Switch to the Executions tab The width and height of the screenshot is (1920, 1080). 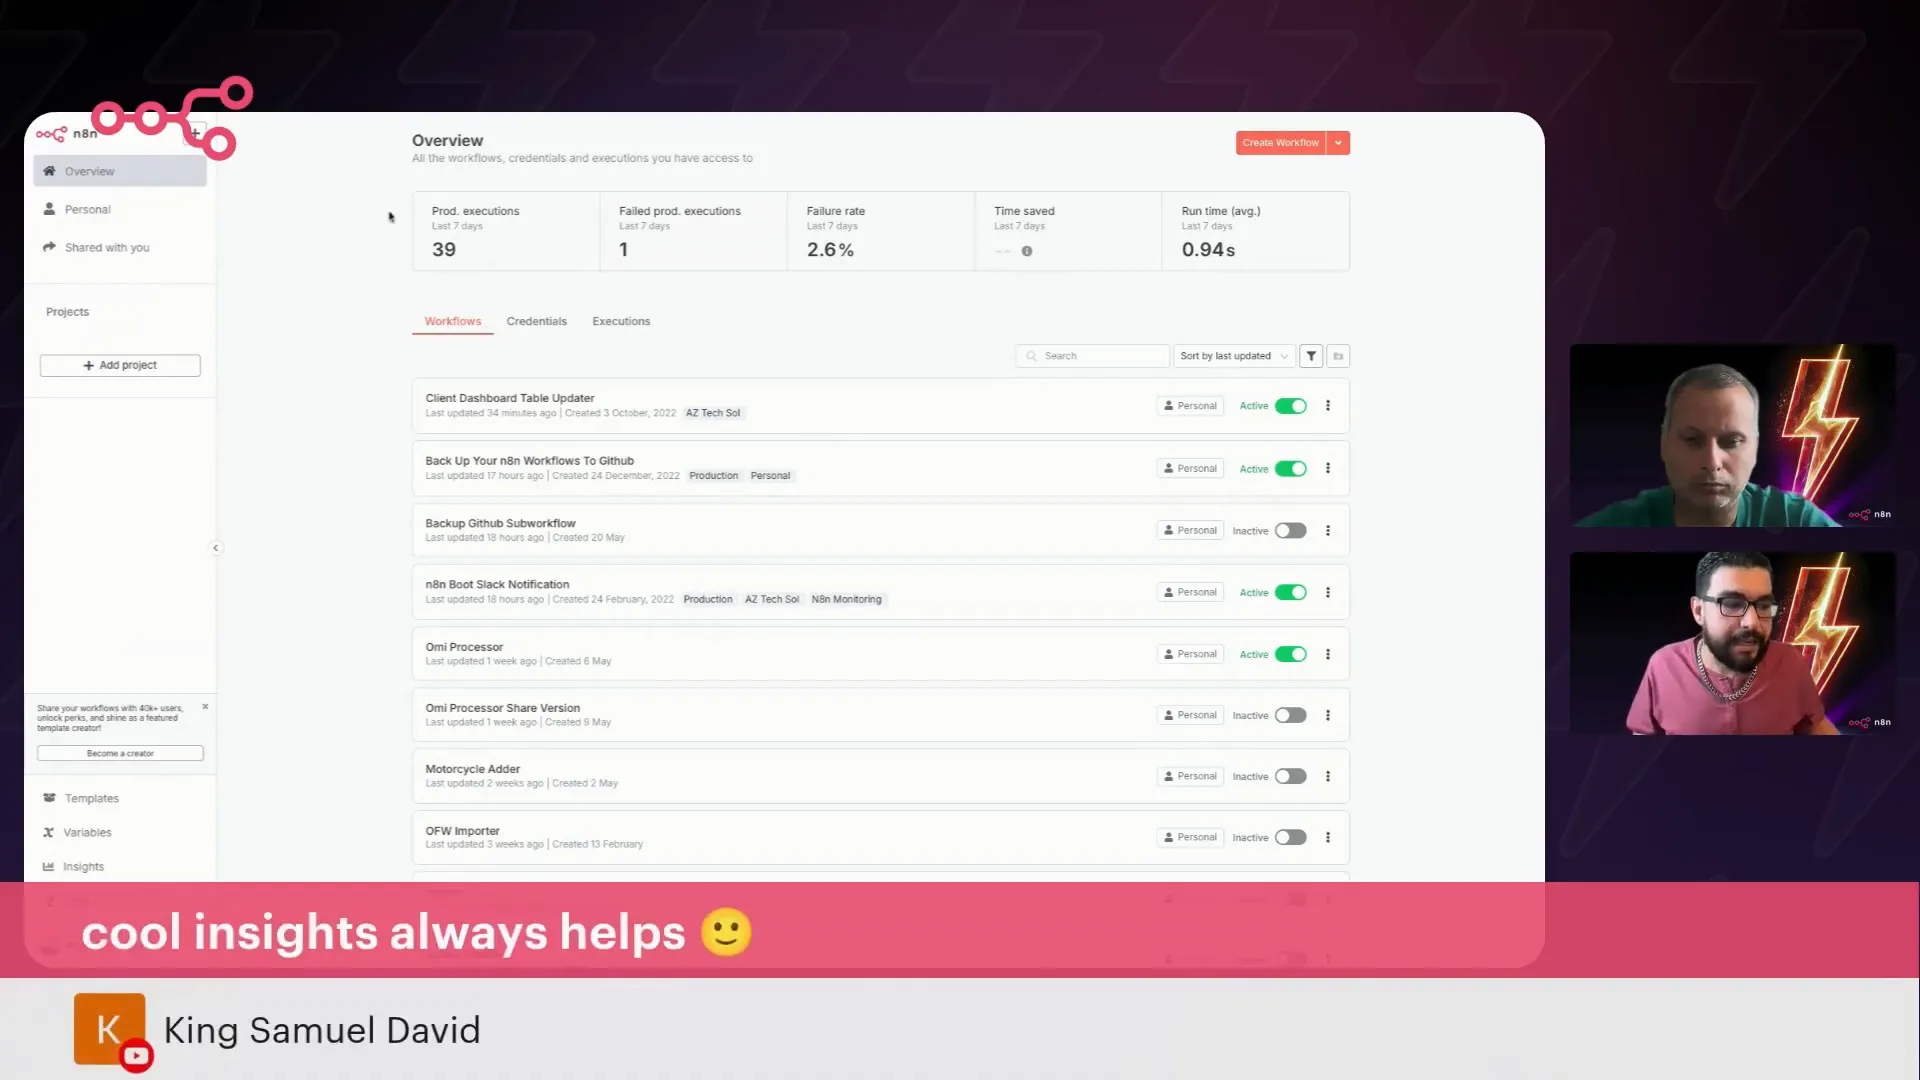tap(621, 321)
